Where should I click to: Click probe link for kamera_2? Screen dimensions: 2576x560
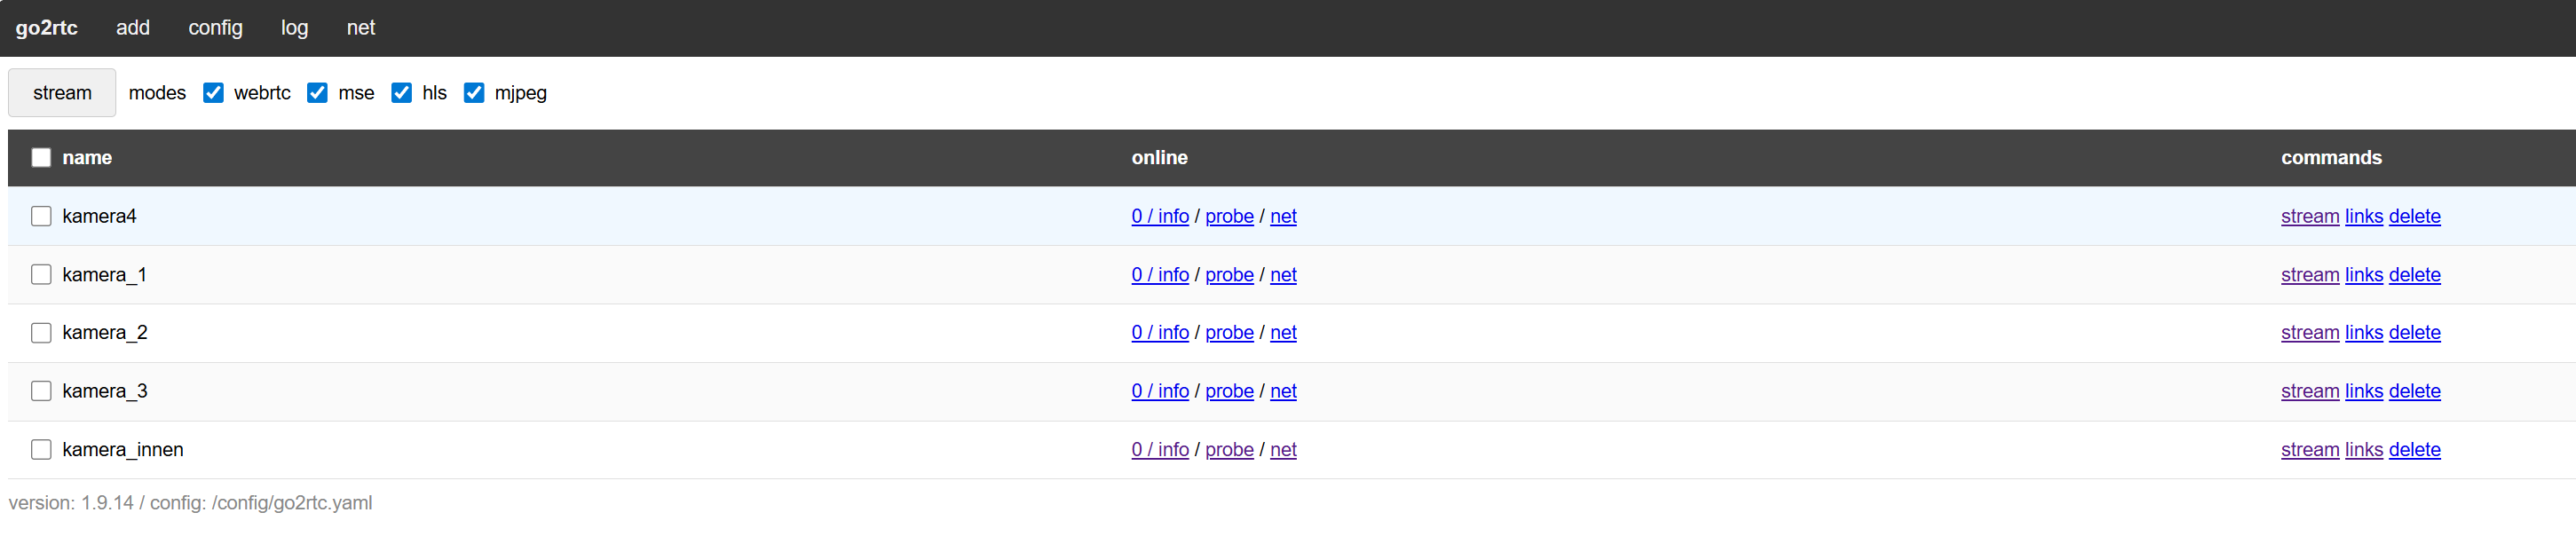(x=1229, y=333)
